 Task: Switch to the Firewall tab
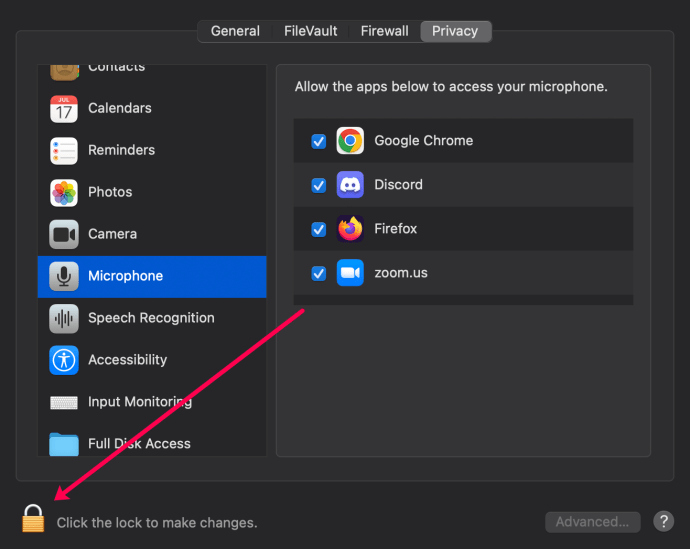(x=385, y=31)
